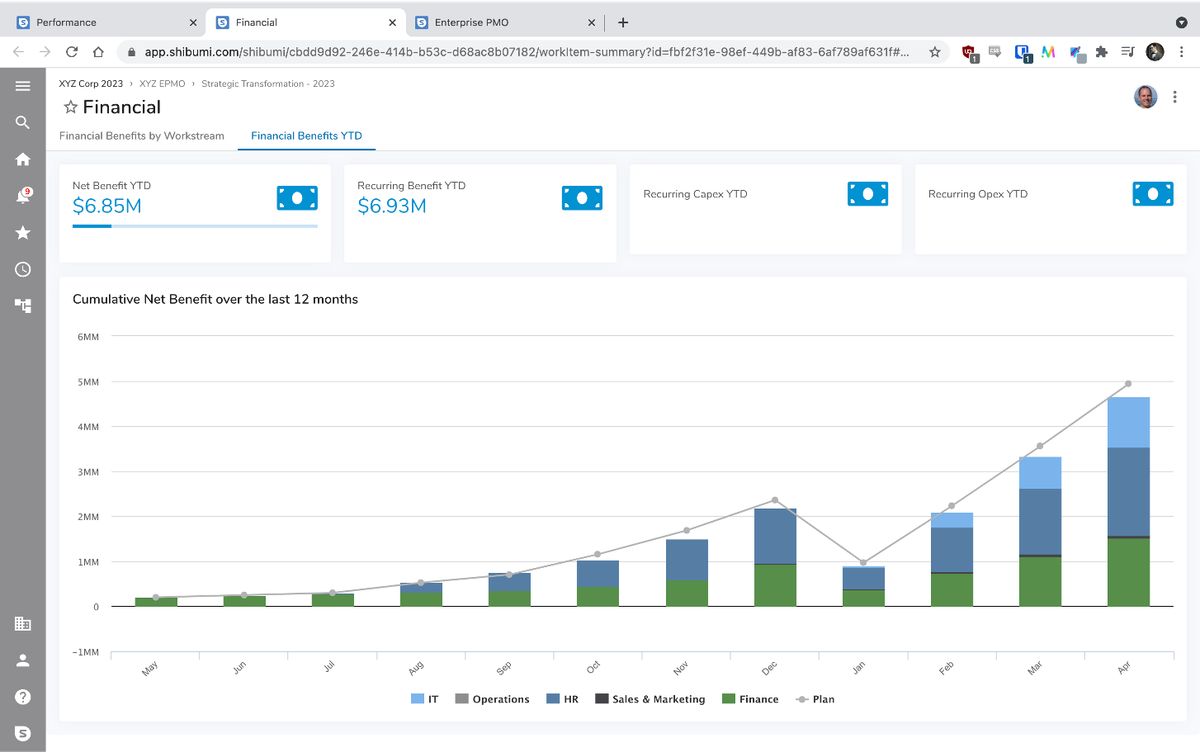
Task: Open recent items with the clock icon
Action: pos(23,268)
